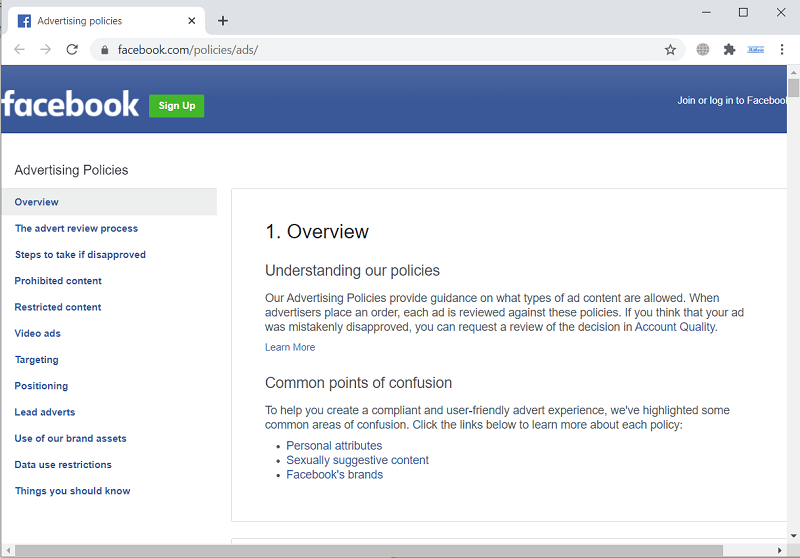This screenshot has width=800, height=558.
Task: Open Lead adverts in the sidebar
Action: pyautogui.click(x=45, y=412)
